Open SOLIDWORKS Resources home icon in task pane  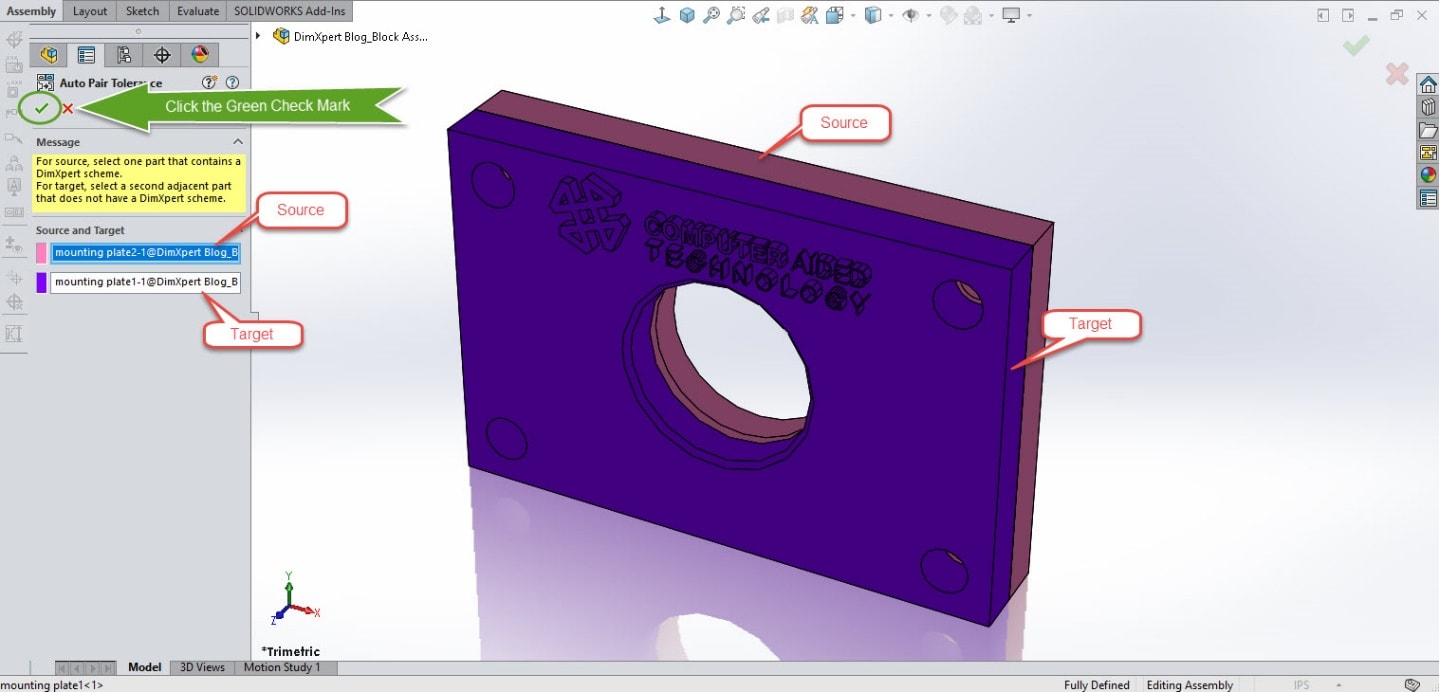[1428, 84]
